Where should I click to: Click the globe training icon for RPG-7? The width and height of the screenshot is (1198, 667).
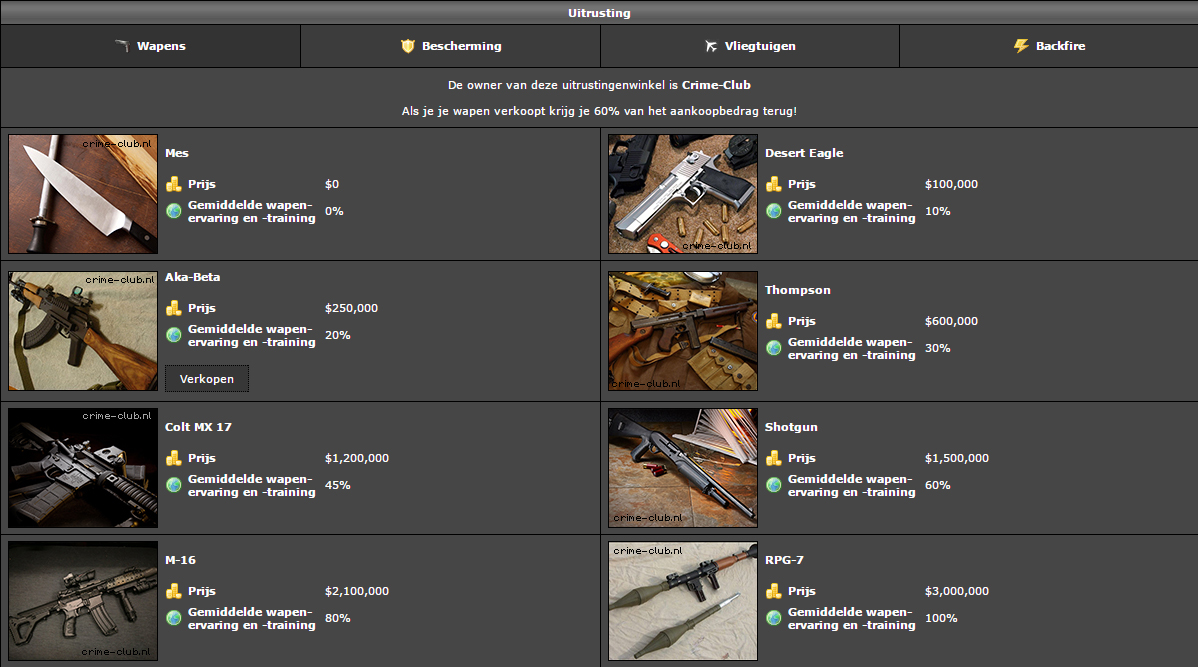click(773, 618)
